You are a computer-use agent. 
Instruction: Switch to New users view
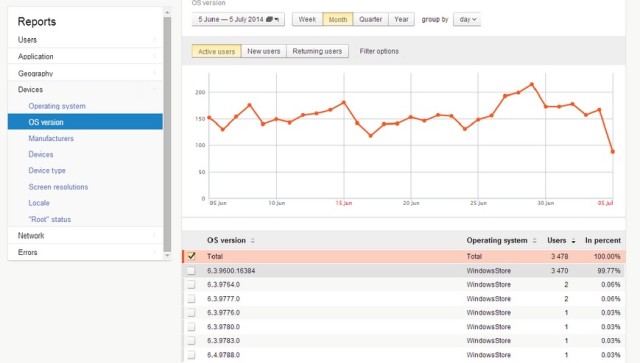[x=264, y=51]
